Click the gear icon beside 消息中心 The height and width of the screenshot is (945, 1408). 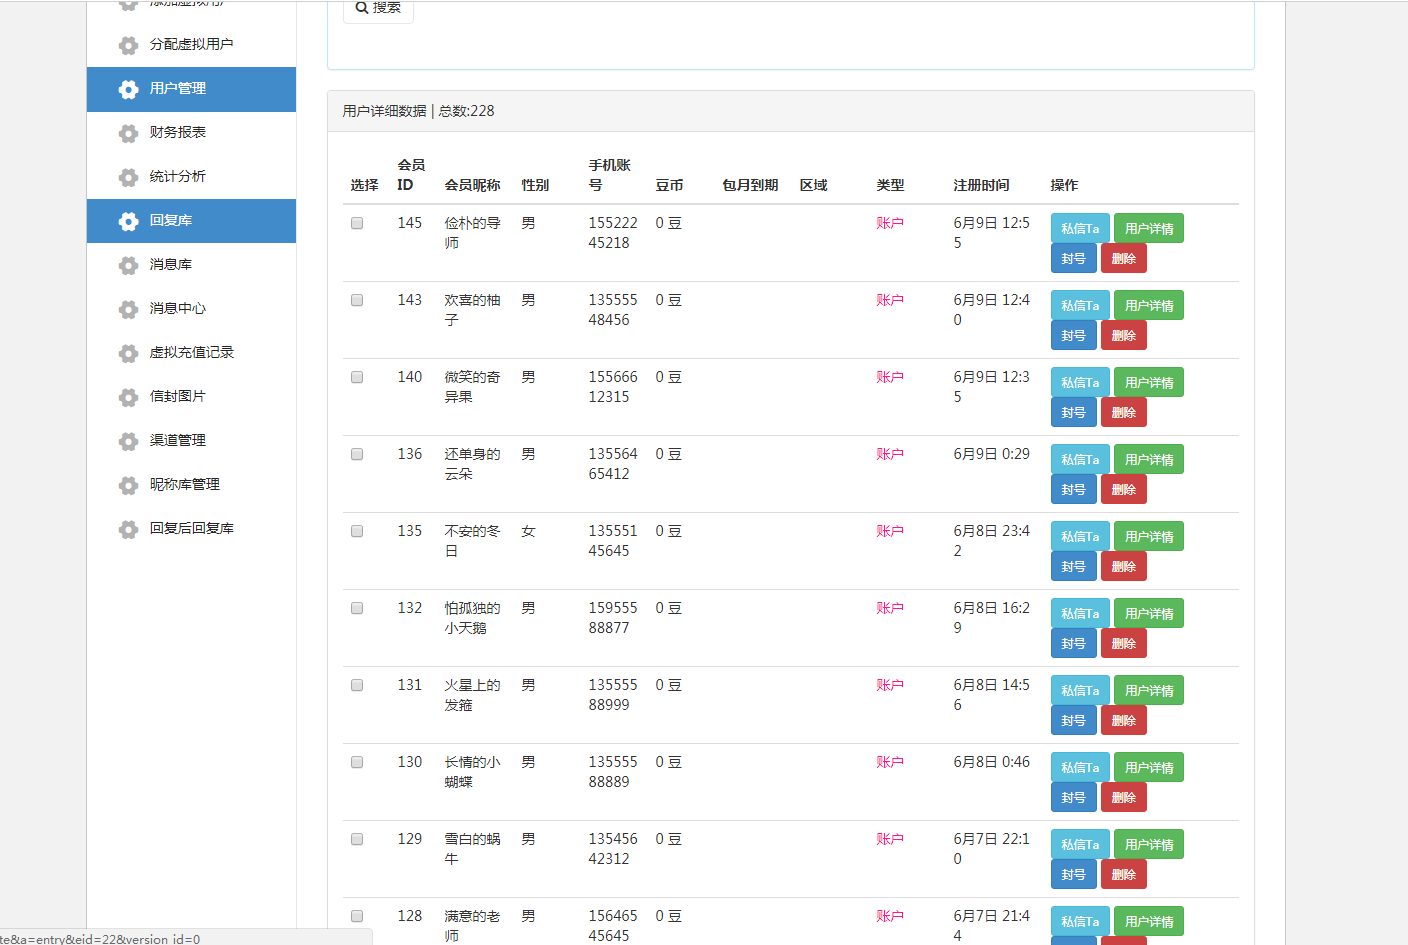tap(128, 309)
